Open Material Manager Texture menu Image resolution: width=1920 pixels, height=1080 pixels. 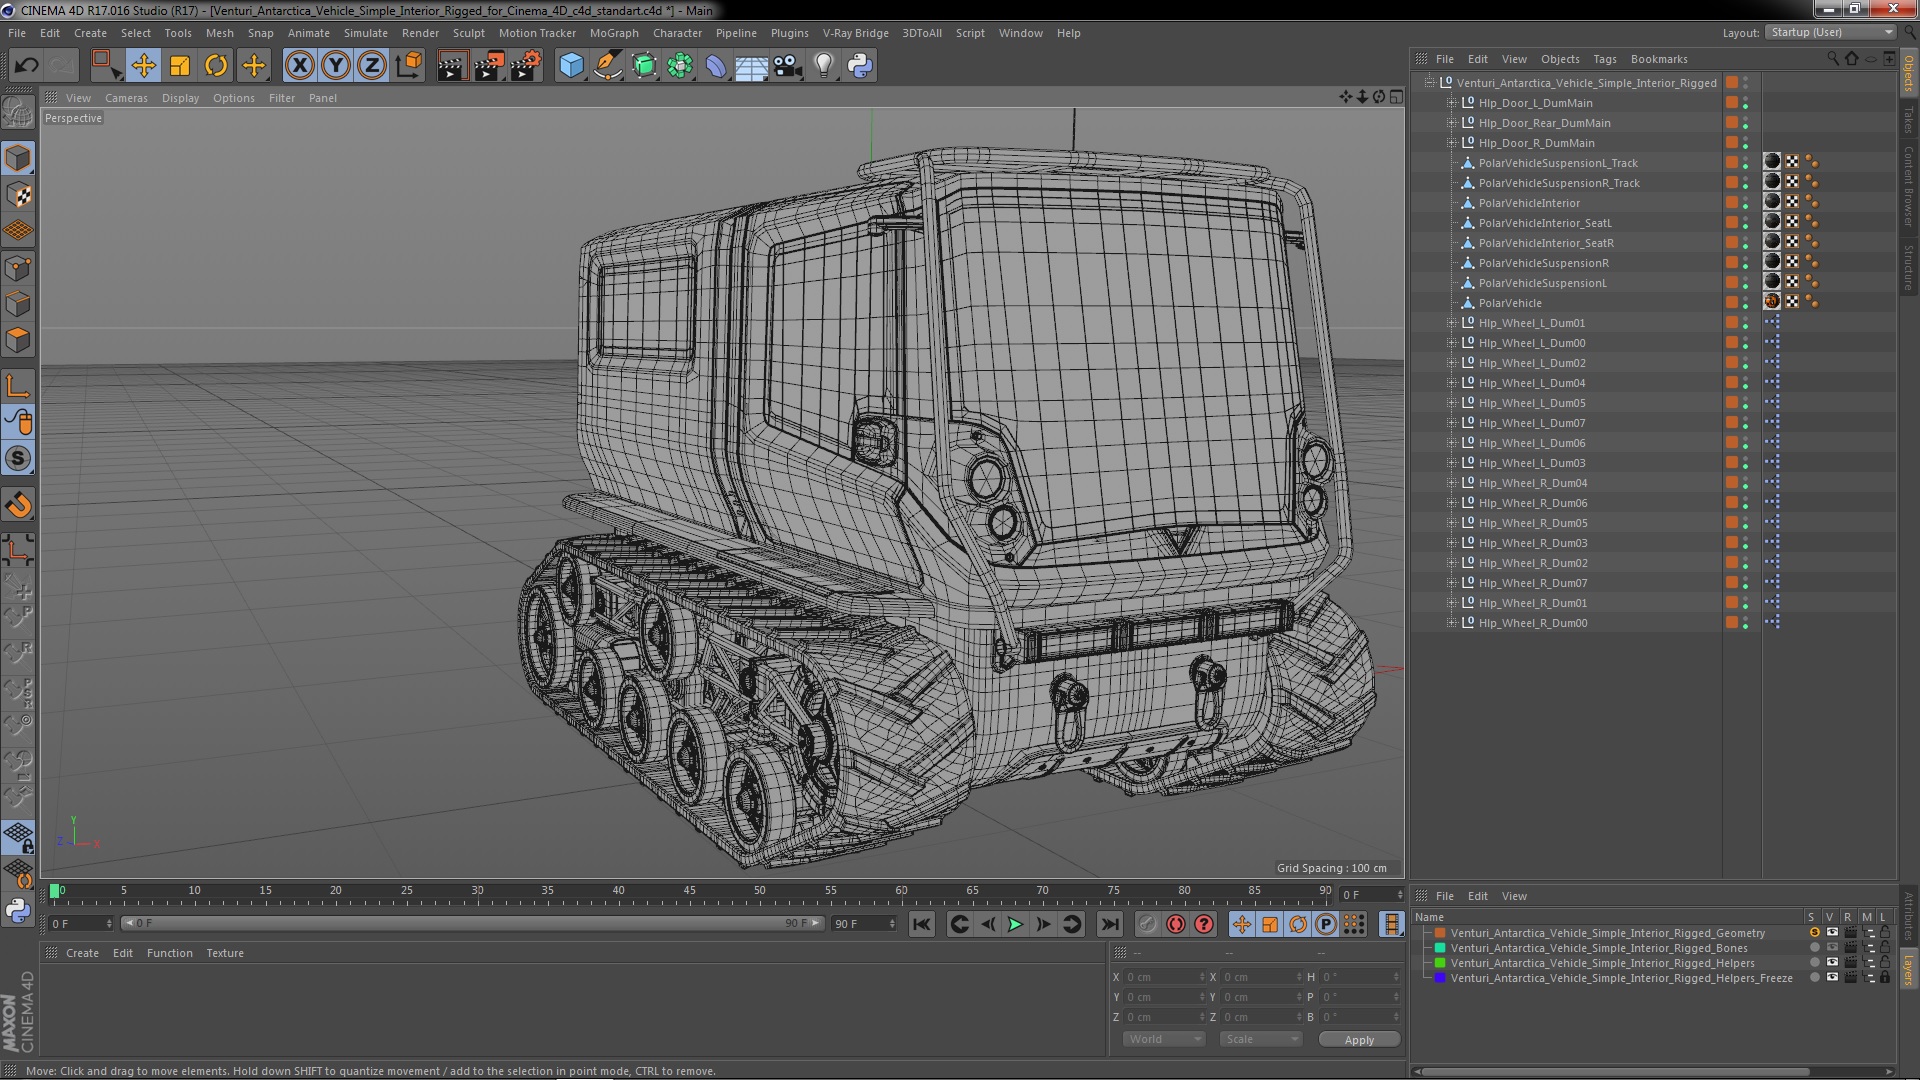tap(225, 953)
